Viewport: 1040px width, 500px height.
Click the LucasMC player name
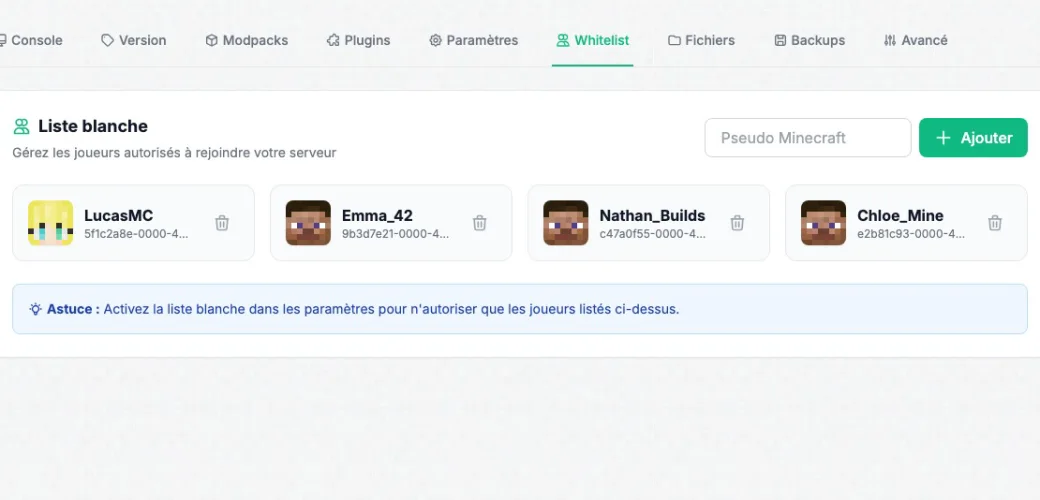tap(119, 216)
